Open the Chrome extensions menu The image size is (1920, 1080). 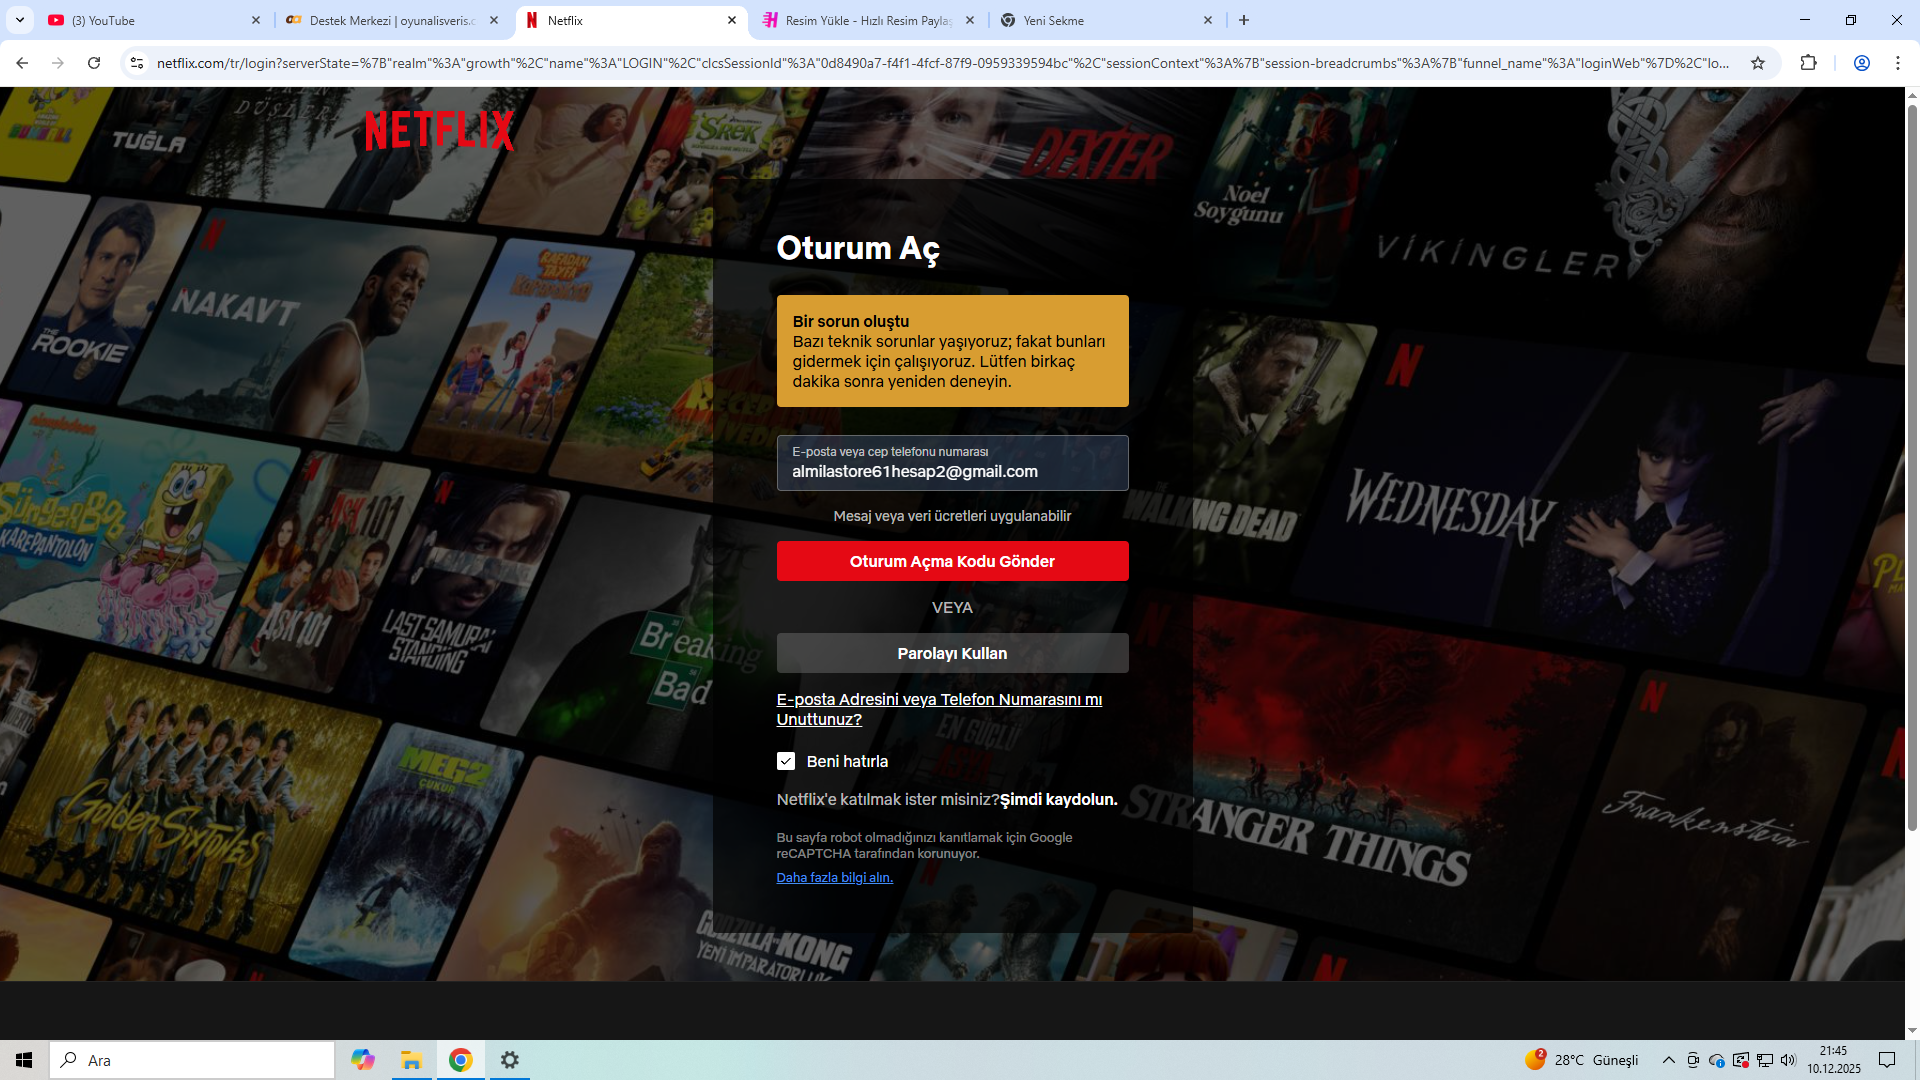click(x=1808, y=63)
